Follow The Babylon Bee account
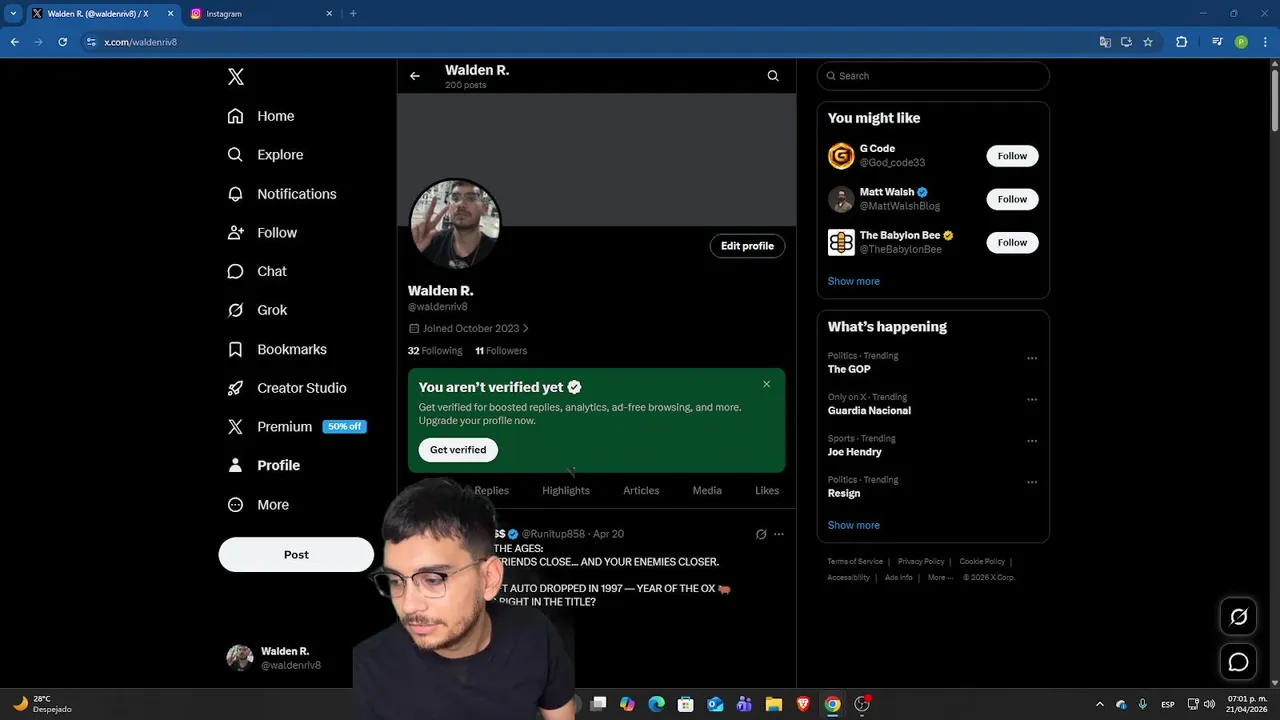The width and height of the screenshot is (1280, 720). point(1012,242)
